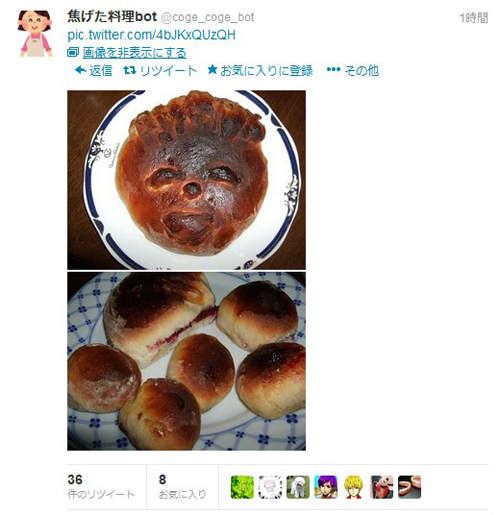Click the blonde anime character avatar

(x=354, y=487)
